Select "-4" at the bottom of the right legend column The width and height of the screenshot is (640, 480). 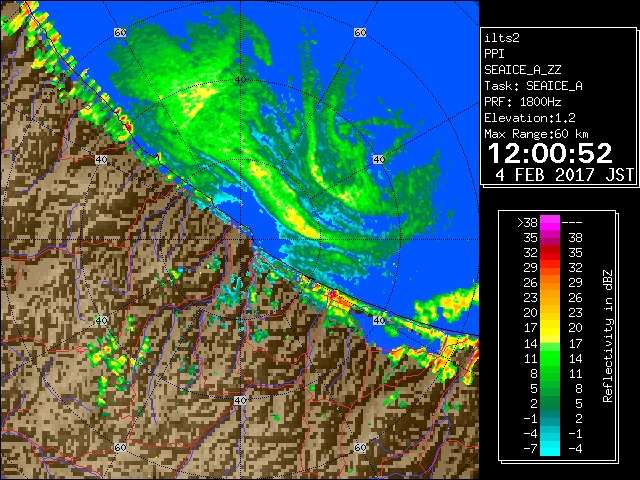tap(574, 449)
